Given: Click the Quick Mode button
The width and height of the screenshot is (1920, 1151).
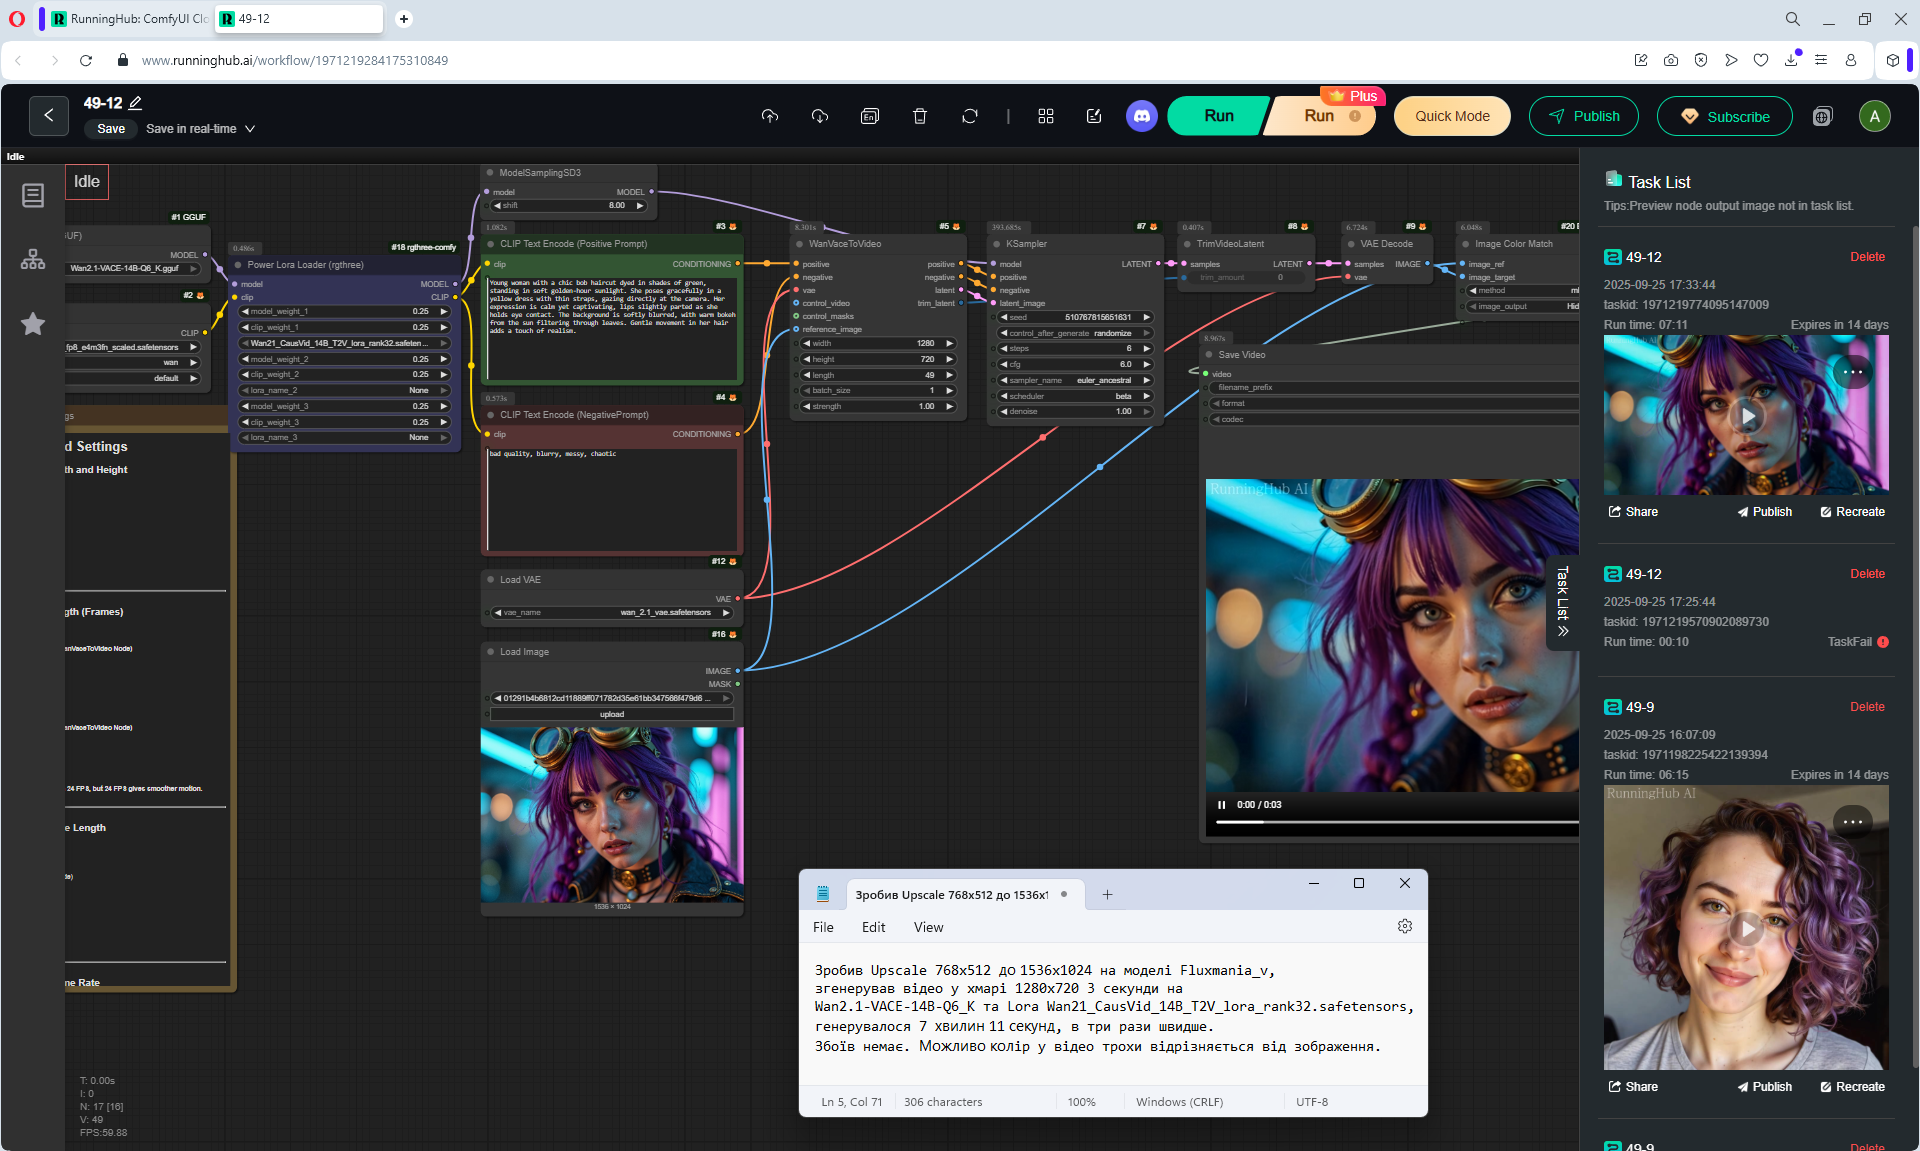Looking at the screenshot, I should pyautogui.click(x=1452, y=116).
